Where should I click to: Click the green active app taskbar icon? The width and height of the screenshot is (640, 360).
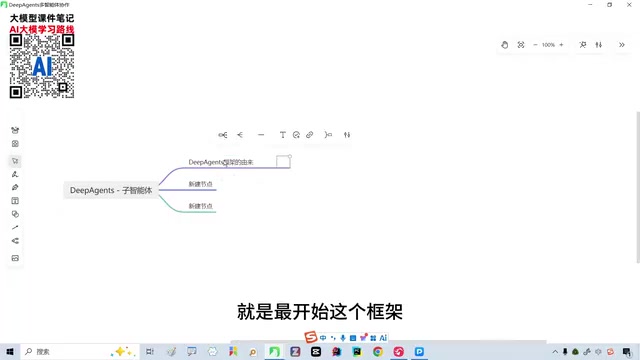(274, 351)
